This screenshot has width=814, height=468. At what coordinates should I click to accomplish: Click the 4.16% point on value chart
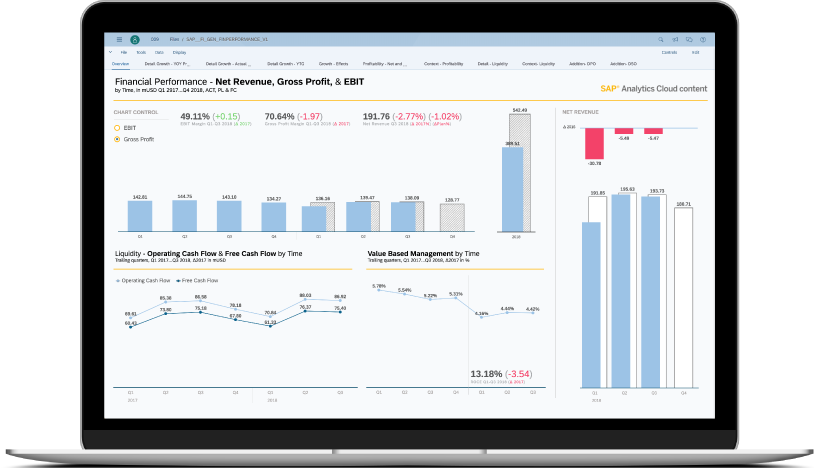[x=481, y=317]
